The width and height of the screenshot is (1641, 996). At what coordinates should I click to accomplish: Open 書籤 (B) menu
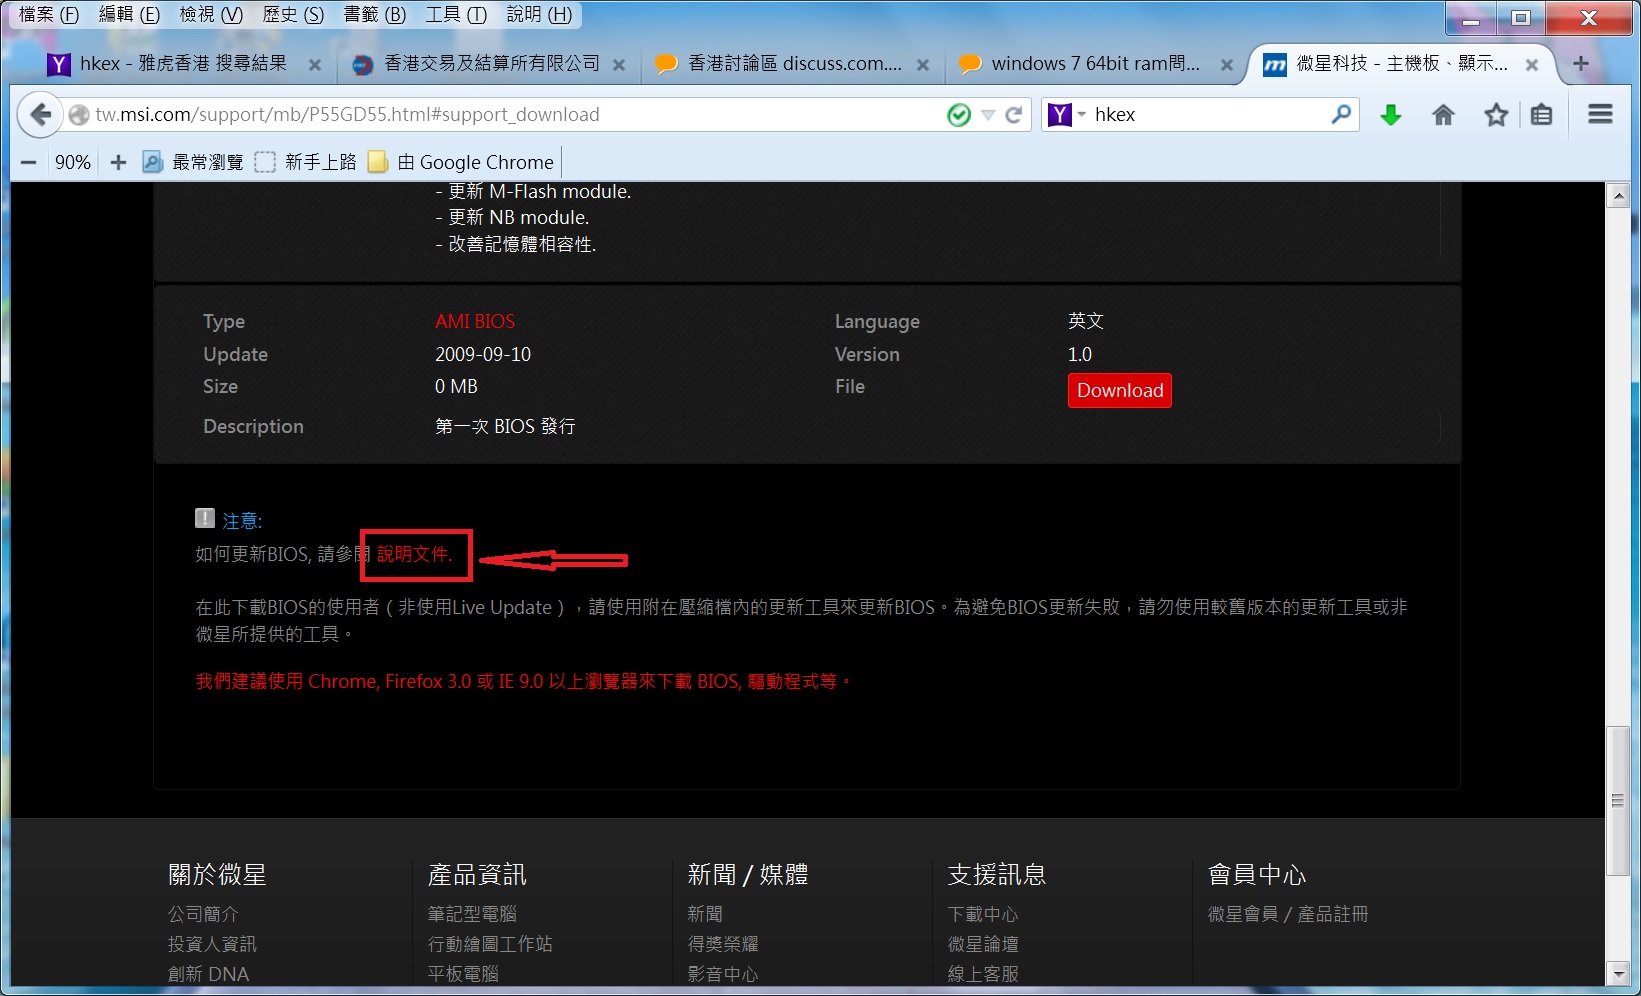coord(375,14)
